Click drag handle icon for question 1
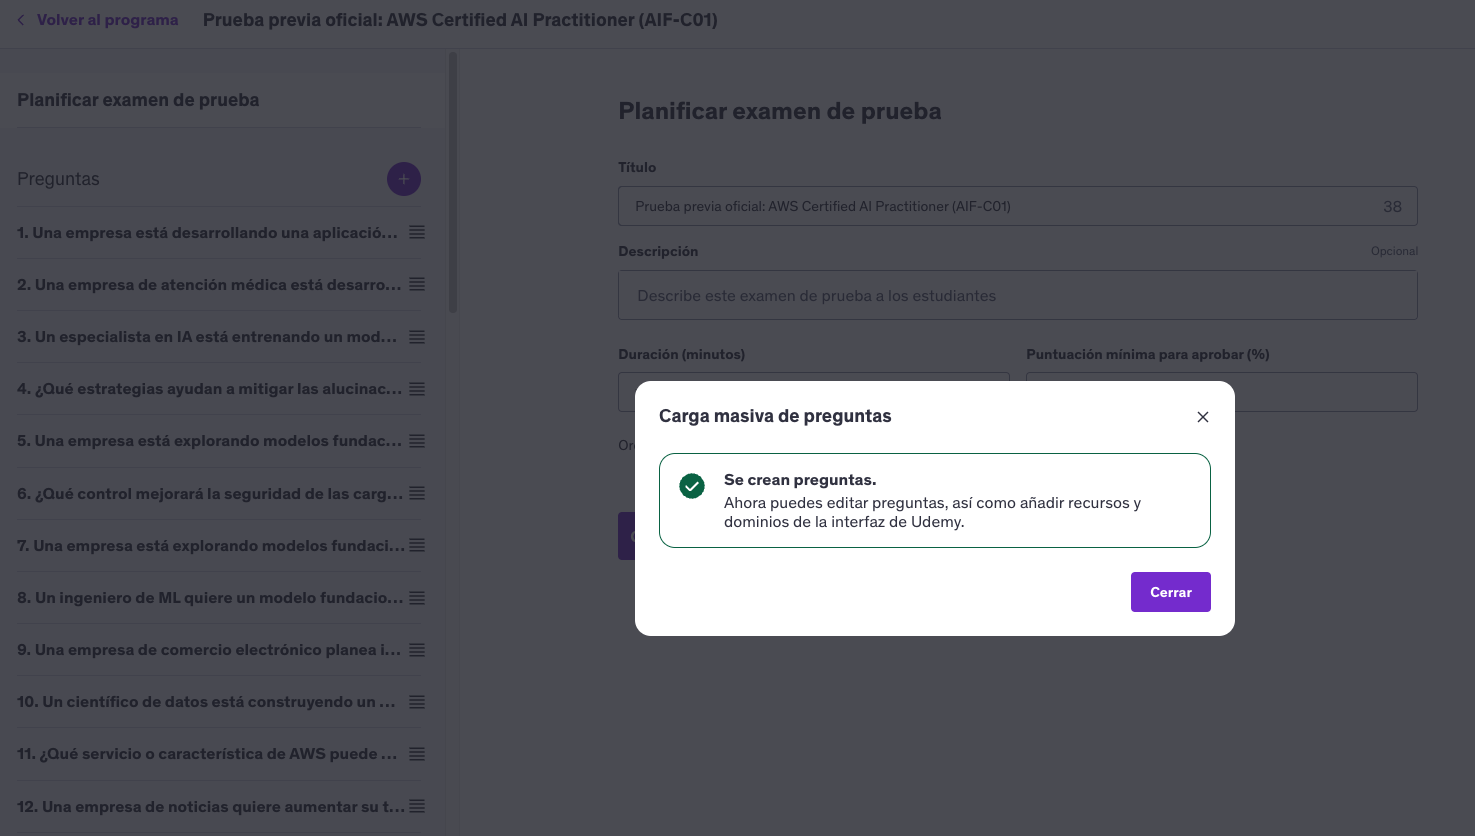The width and height of the screenshot is (1475, 836). pos(417,232)
